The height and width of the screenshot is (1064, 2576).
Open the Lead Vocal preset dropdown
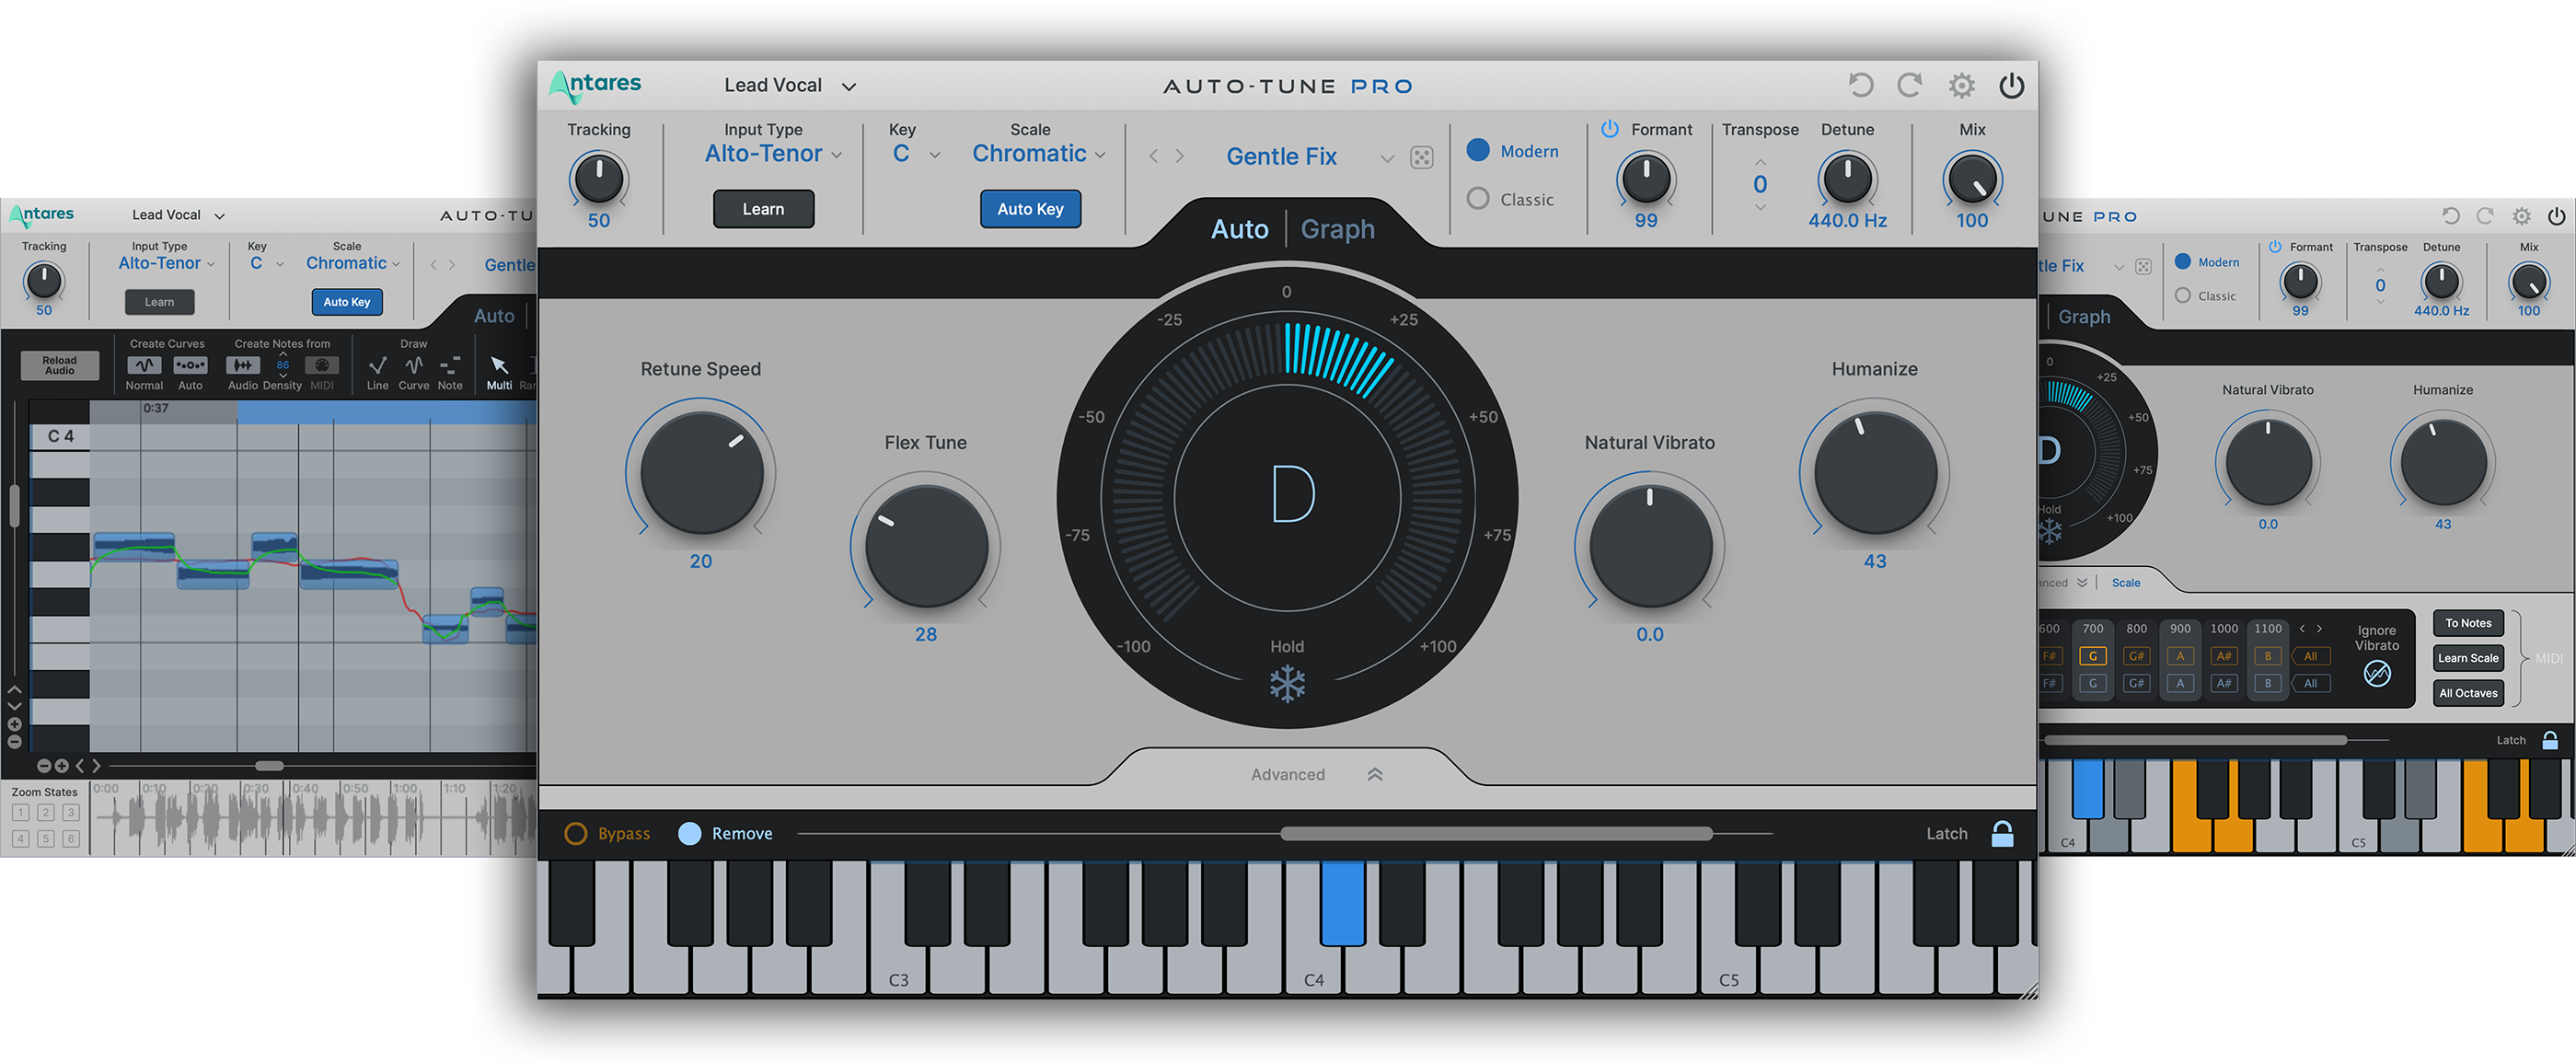(788, 85)
